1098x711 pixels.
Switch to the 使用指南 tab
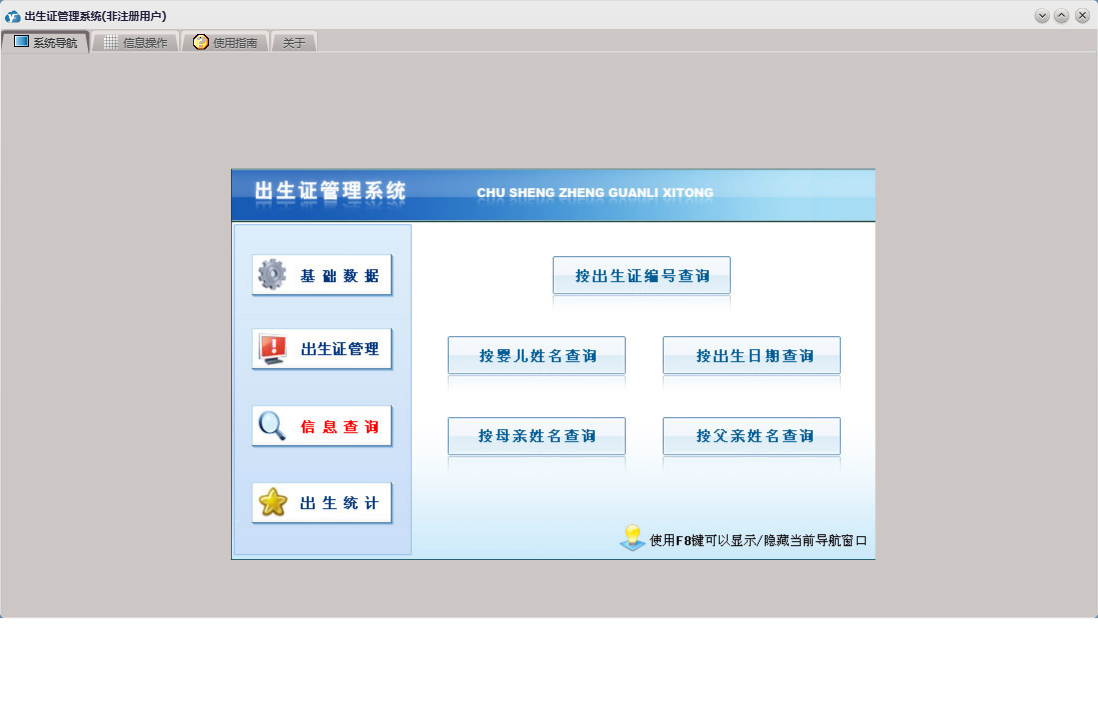225,42
